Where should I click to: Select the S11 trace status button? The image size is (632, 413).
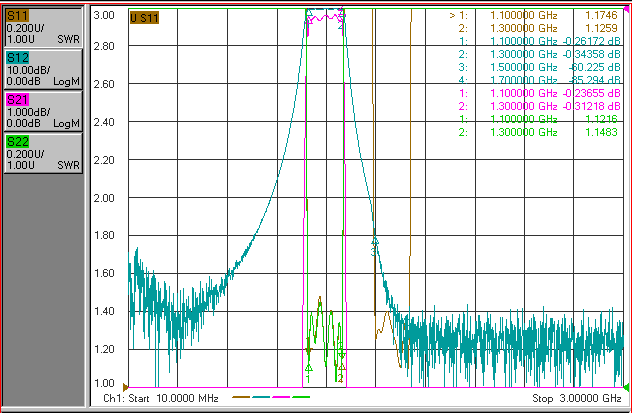coord(43,27)
